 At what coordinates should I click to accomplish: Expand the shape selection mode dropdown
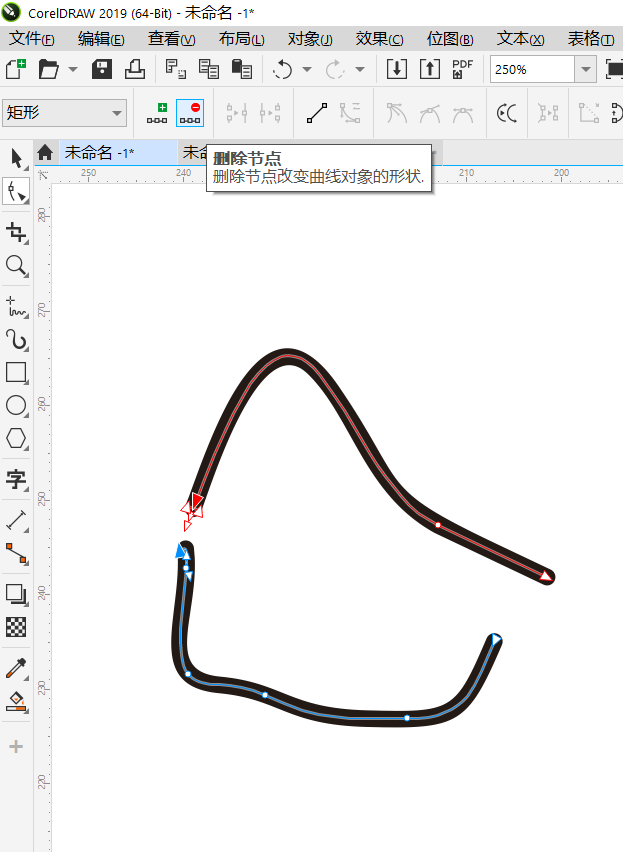(118, 112)
